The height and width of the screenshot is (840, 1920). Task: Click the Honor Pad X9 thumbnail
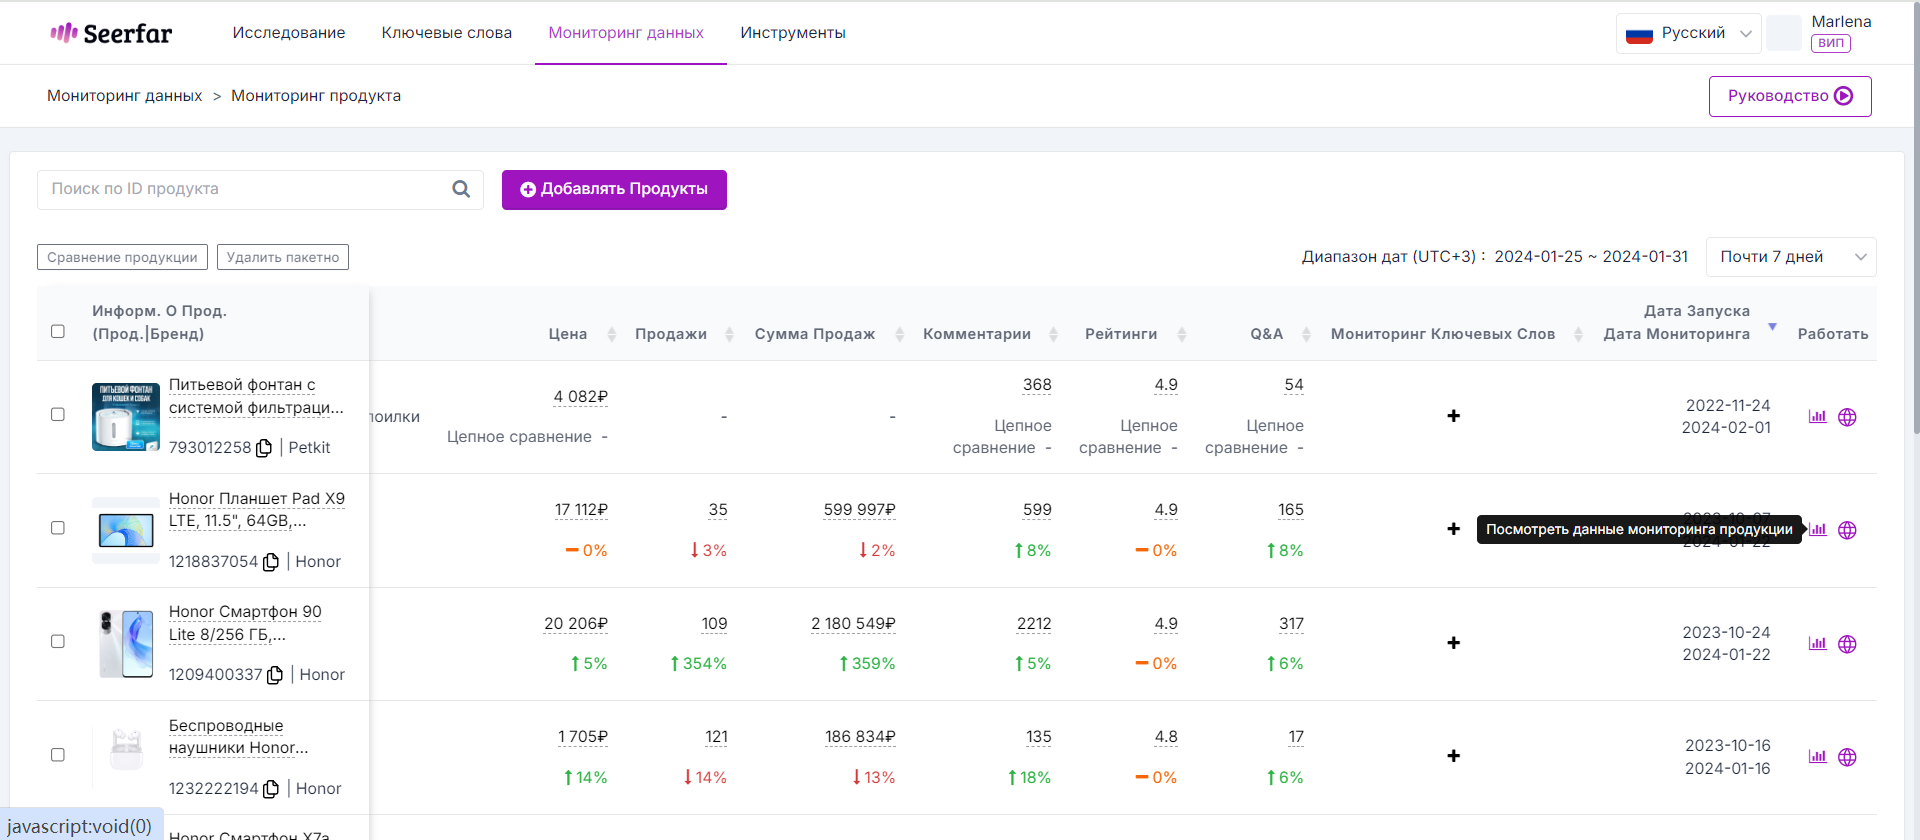coord(126,530)
